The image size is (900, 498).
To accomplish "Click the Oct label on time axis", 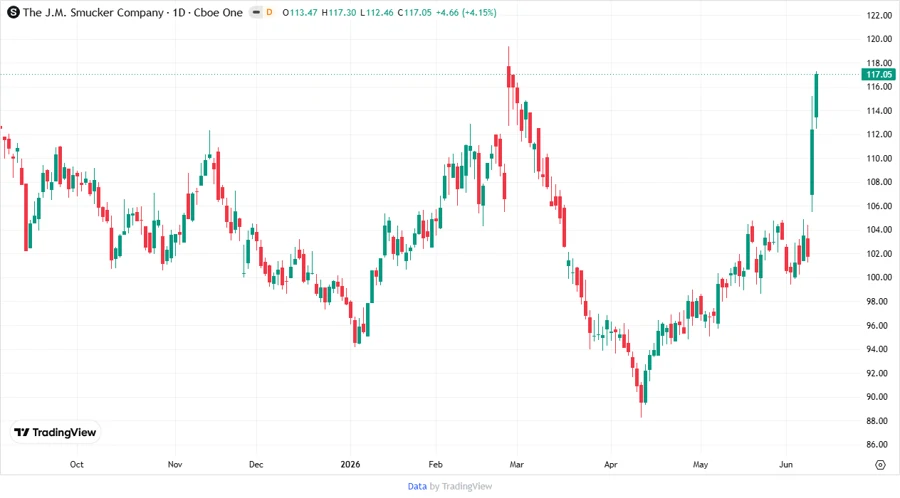I will tap(76, 464).
